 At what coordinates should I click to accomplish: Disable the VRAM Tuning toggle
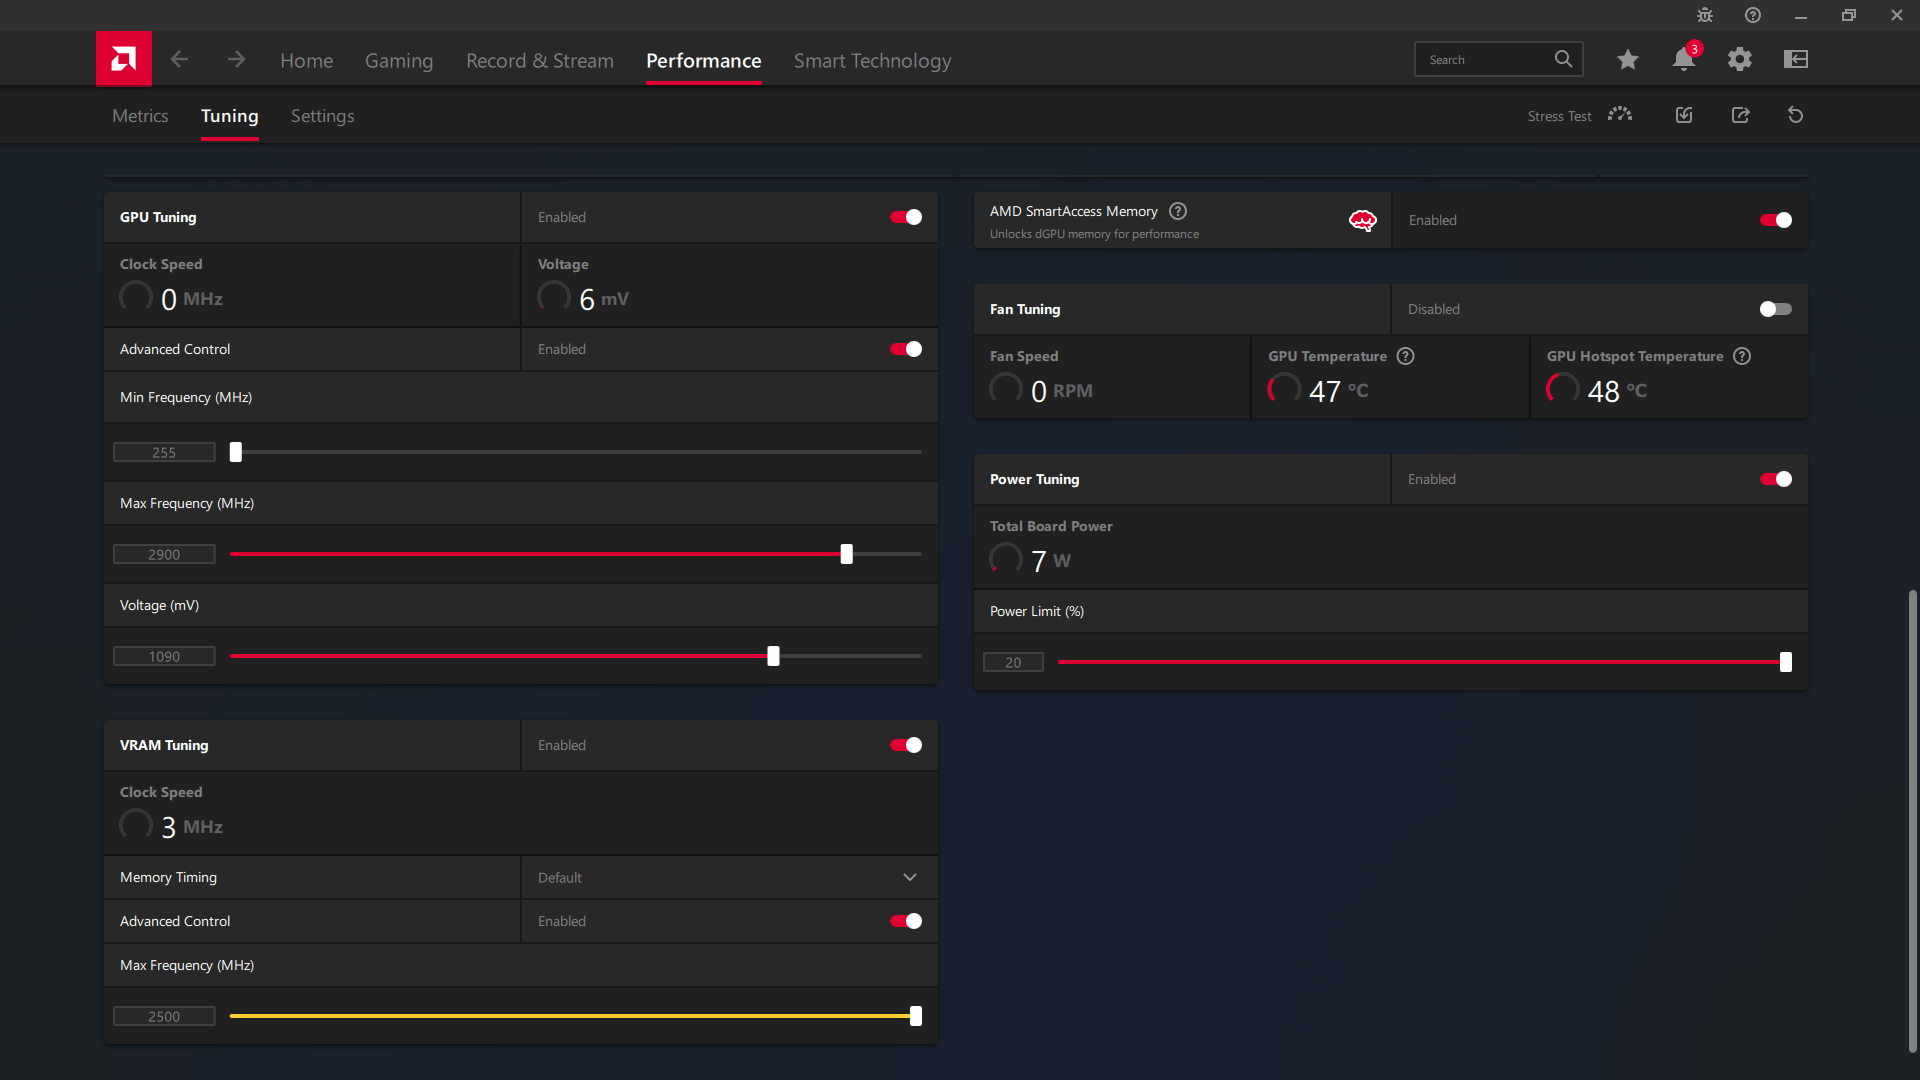(906, 745)
